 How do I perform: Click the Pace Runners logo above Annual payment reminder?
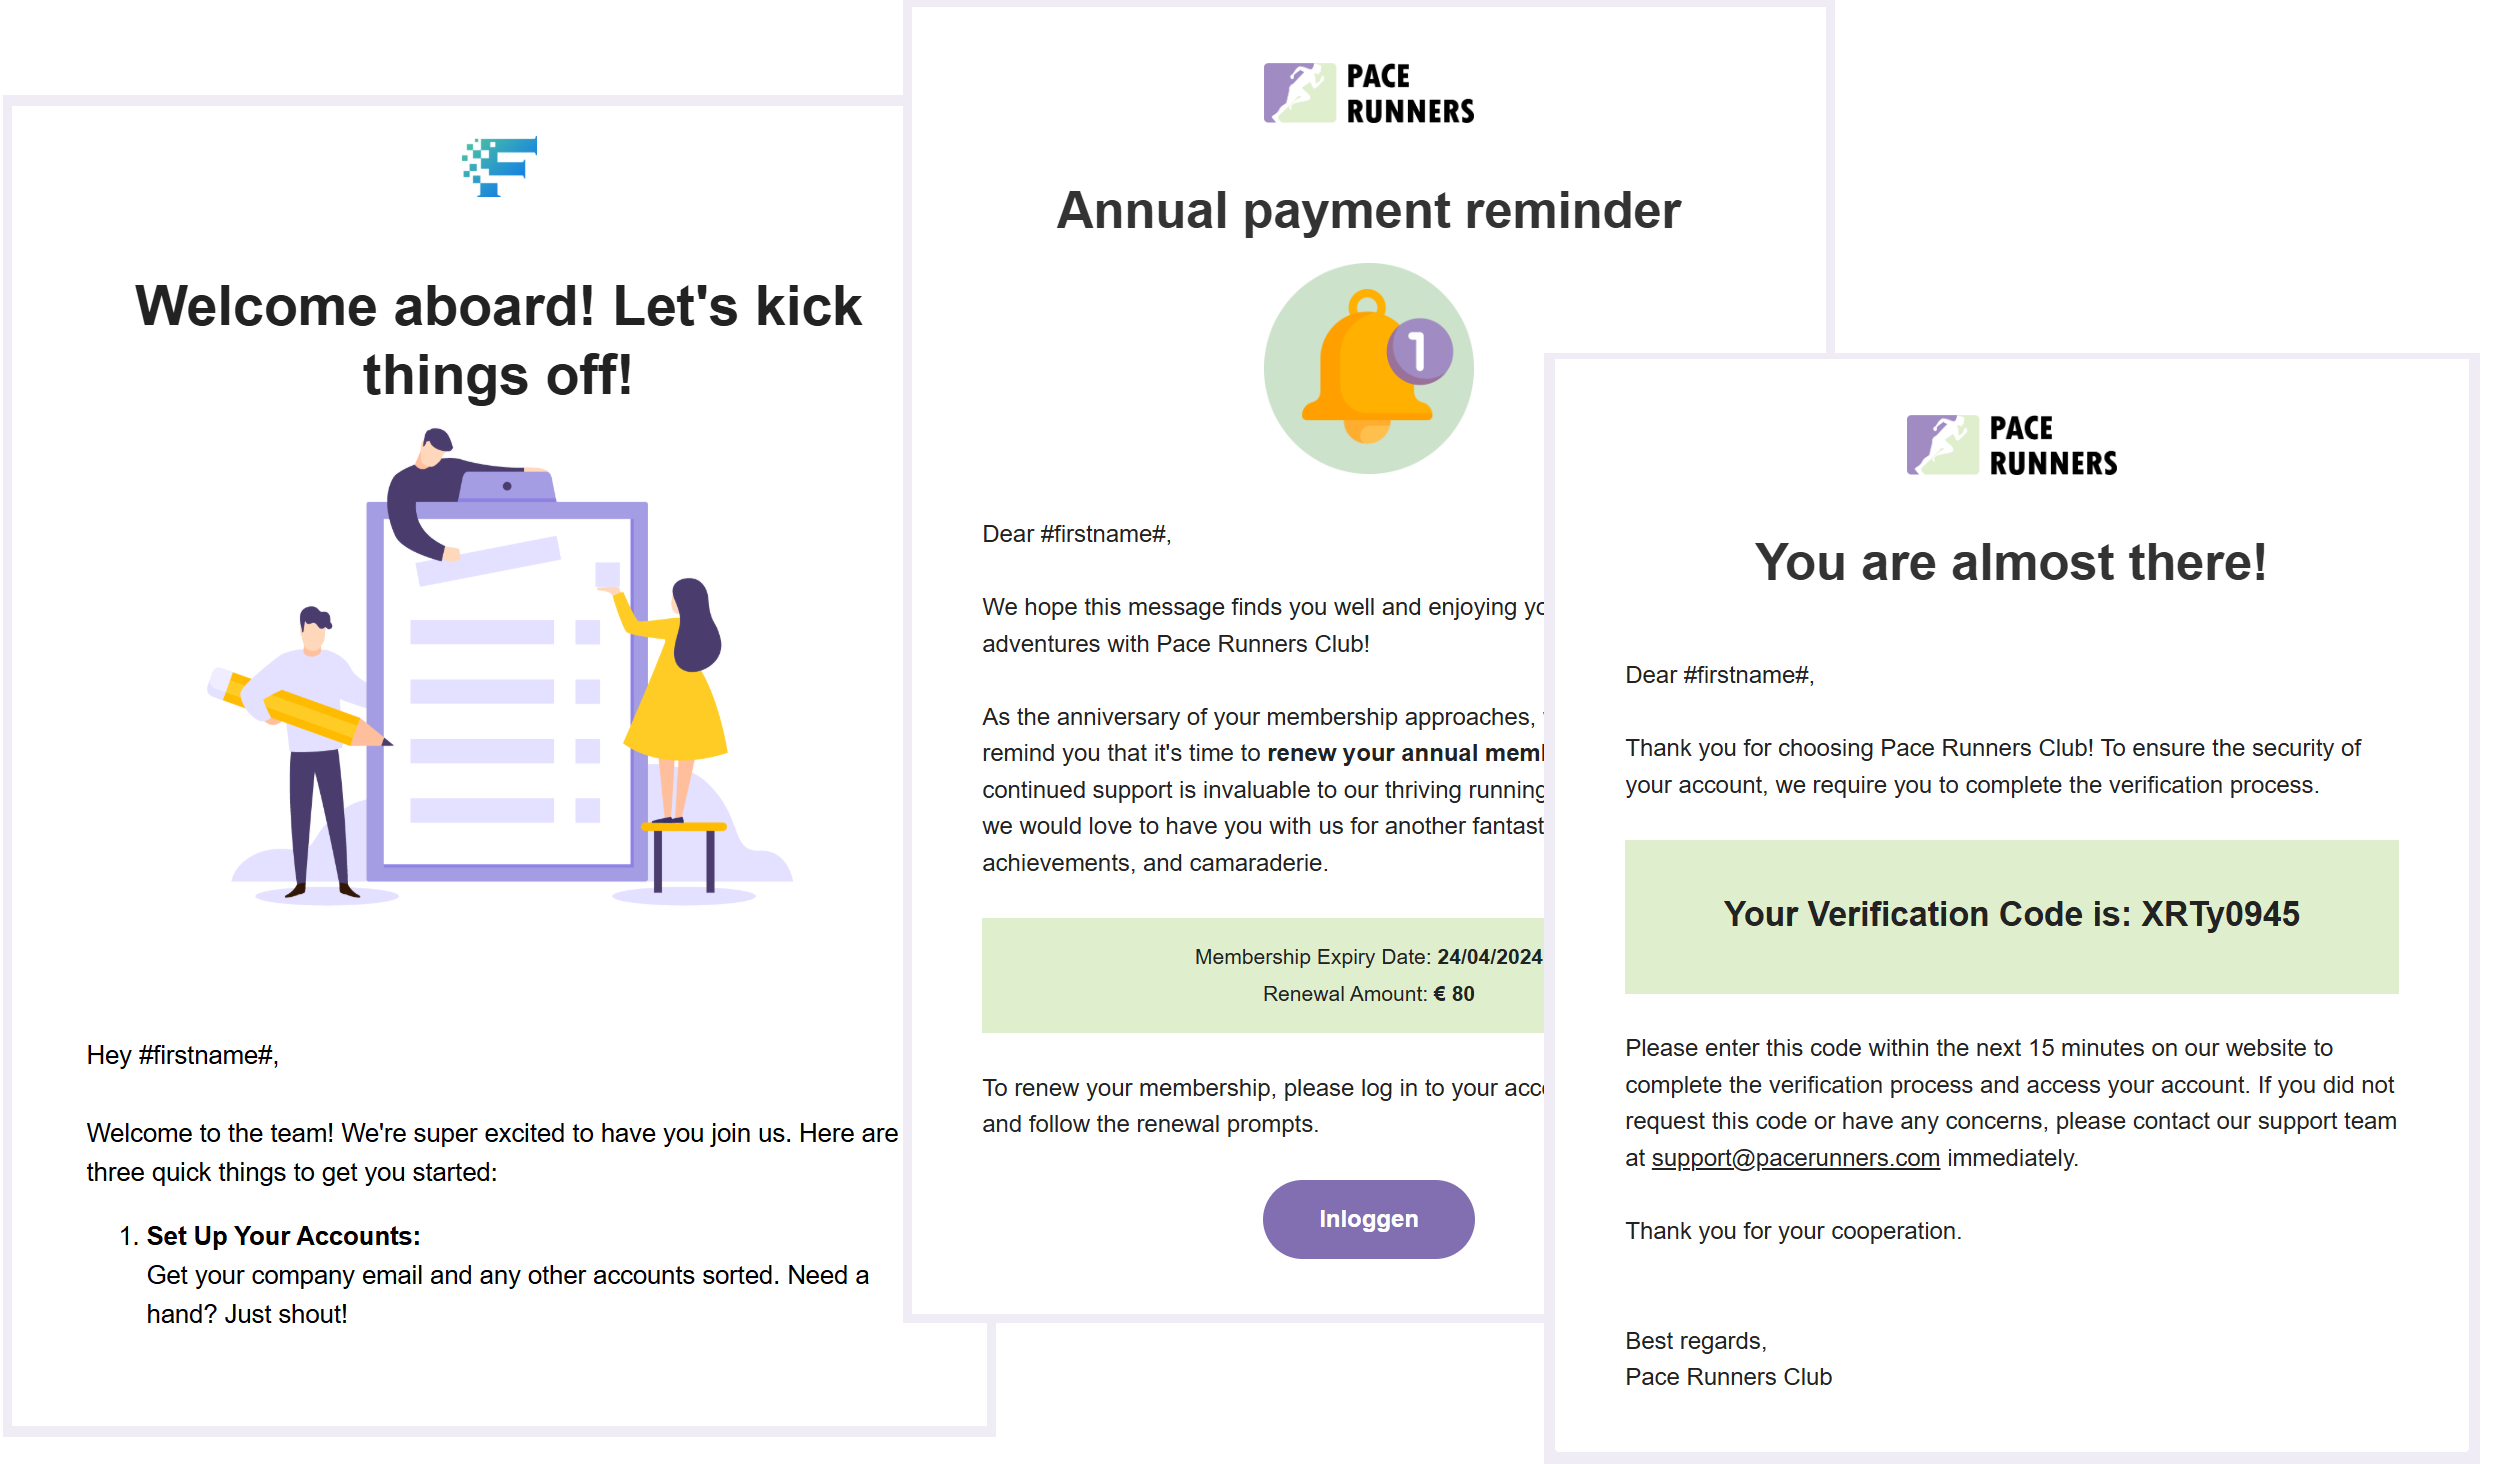(x=1368, y=93)
